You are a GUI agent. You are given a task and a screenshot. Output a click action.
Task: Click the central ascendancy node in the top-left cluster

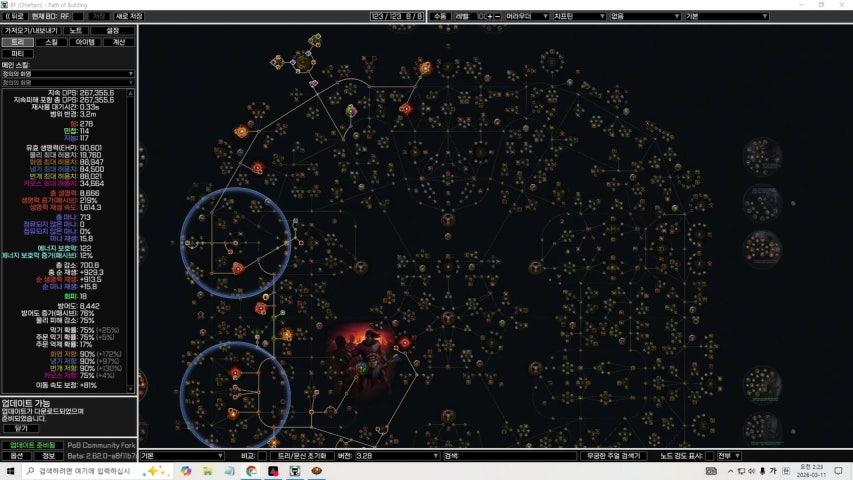pyautogui.click(x=303, y=62)
